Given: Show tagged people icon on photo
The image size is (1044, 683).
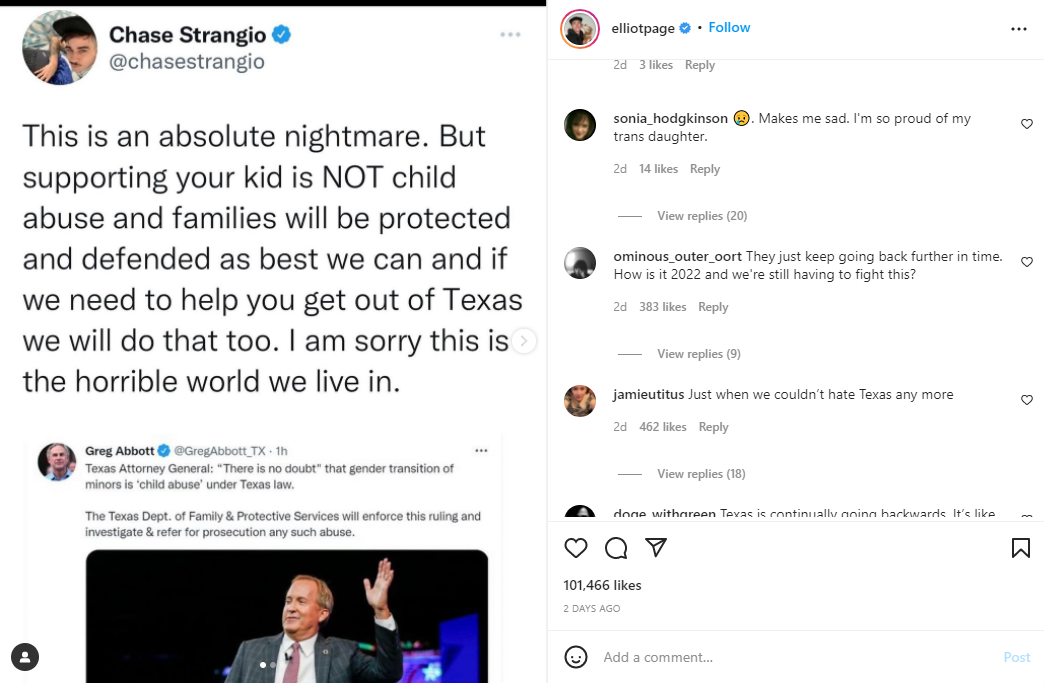Looking at the screenshot, I should (25, 657).
